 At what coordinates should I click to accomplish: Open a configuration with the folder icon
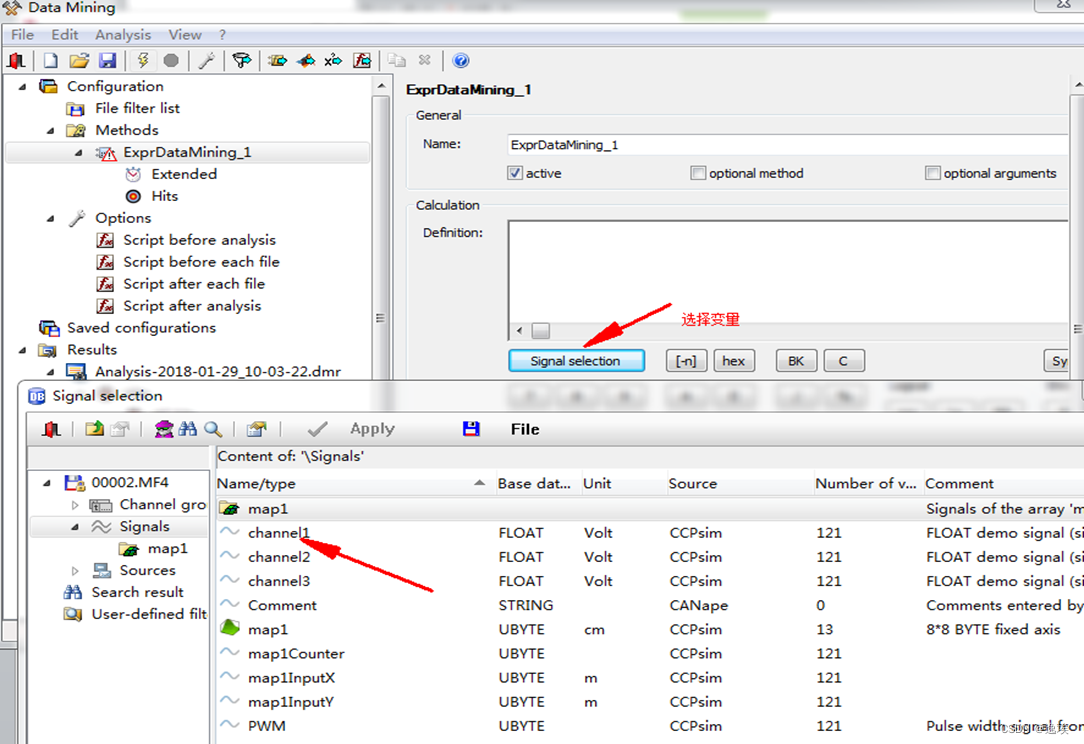pyautogui.click(x=79, y=61)
